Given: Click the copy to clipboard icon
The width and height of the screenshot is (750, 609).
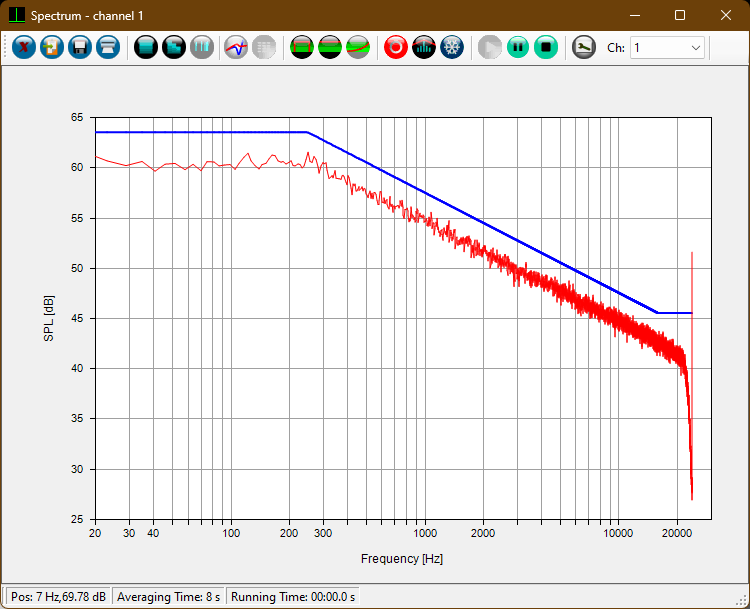Looking at the screenshot, I should [x=52, y=47].
